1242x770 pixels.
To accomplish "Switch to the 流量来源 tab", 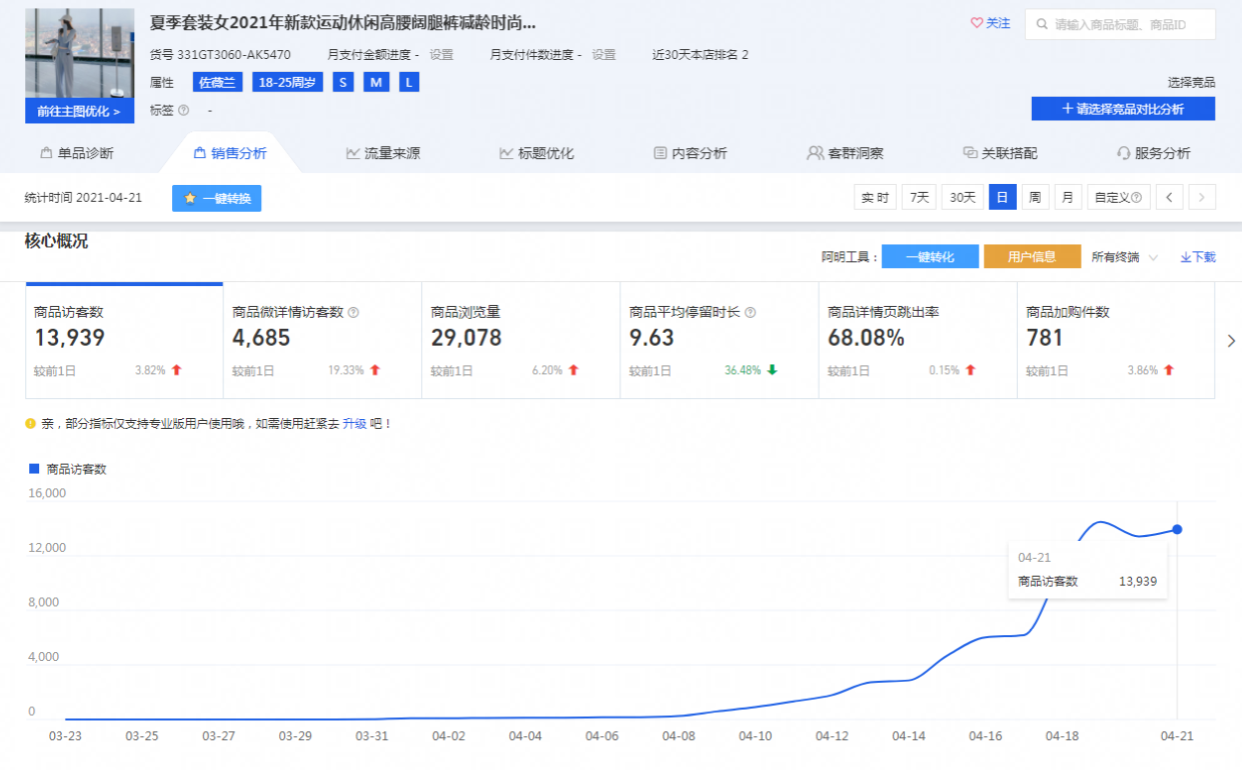I will coord(383,153).
